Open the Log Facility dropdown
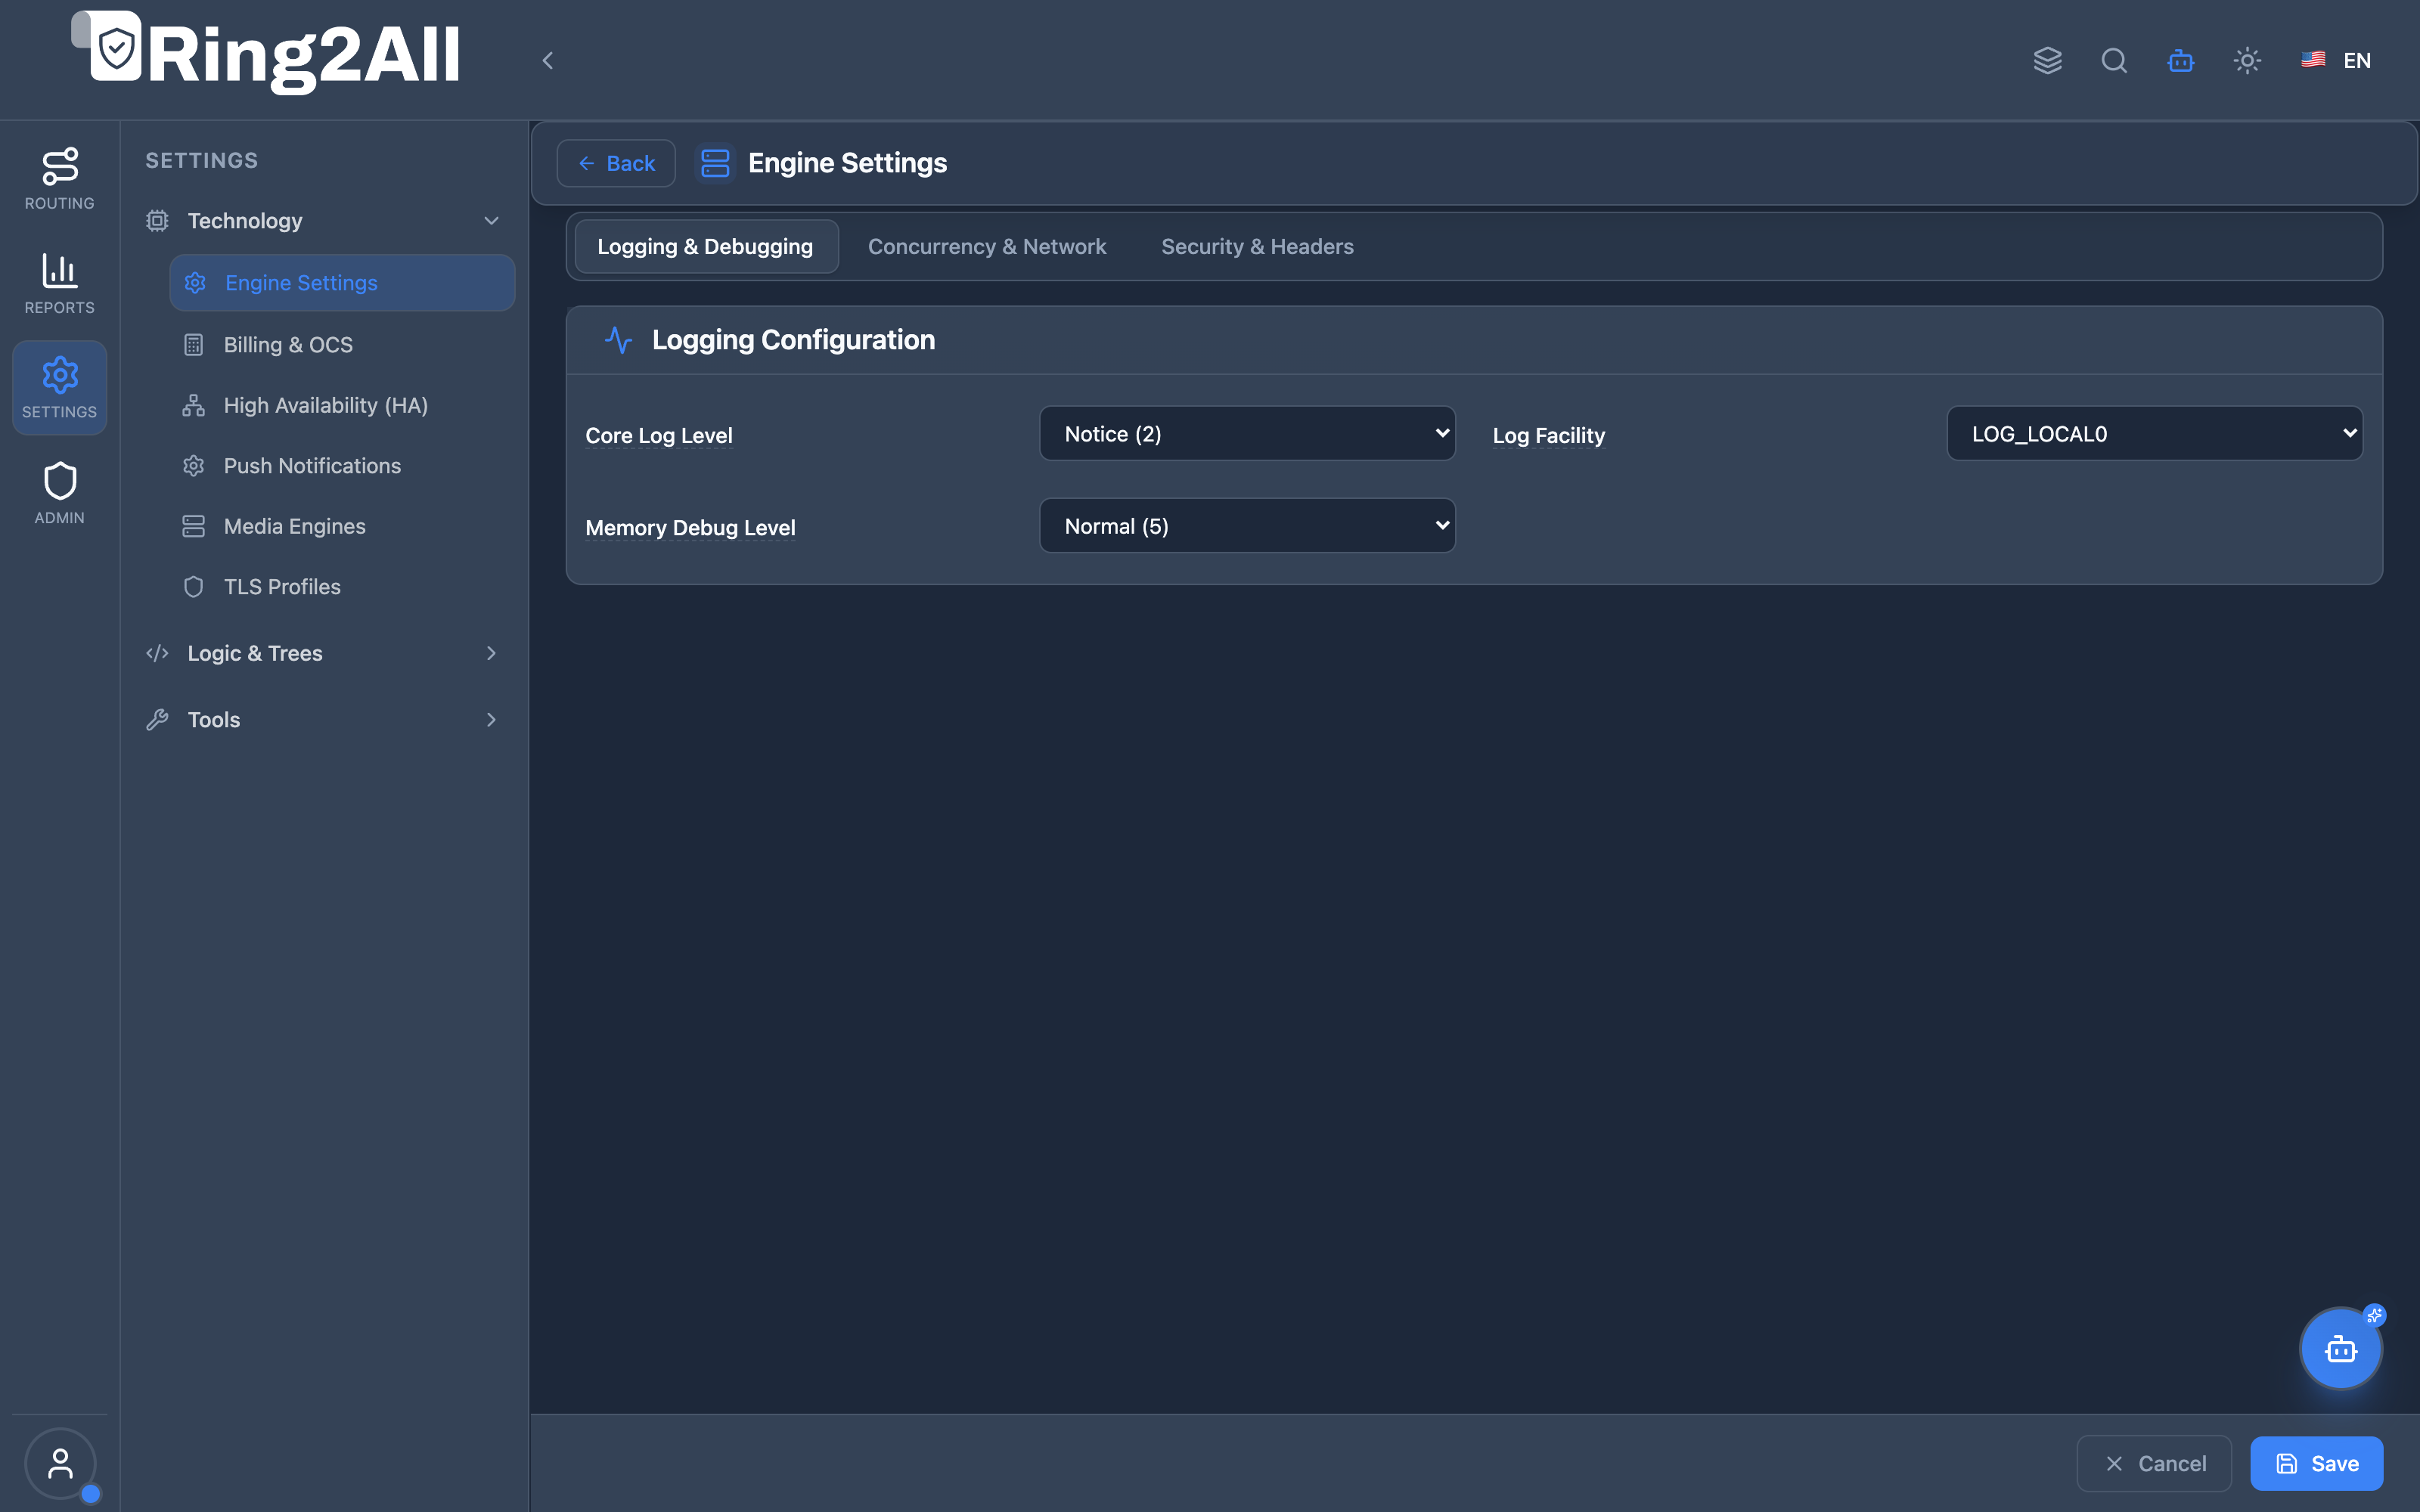Viewport: 2420px width, 1512px height. [2154, 434]
